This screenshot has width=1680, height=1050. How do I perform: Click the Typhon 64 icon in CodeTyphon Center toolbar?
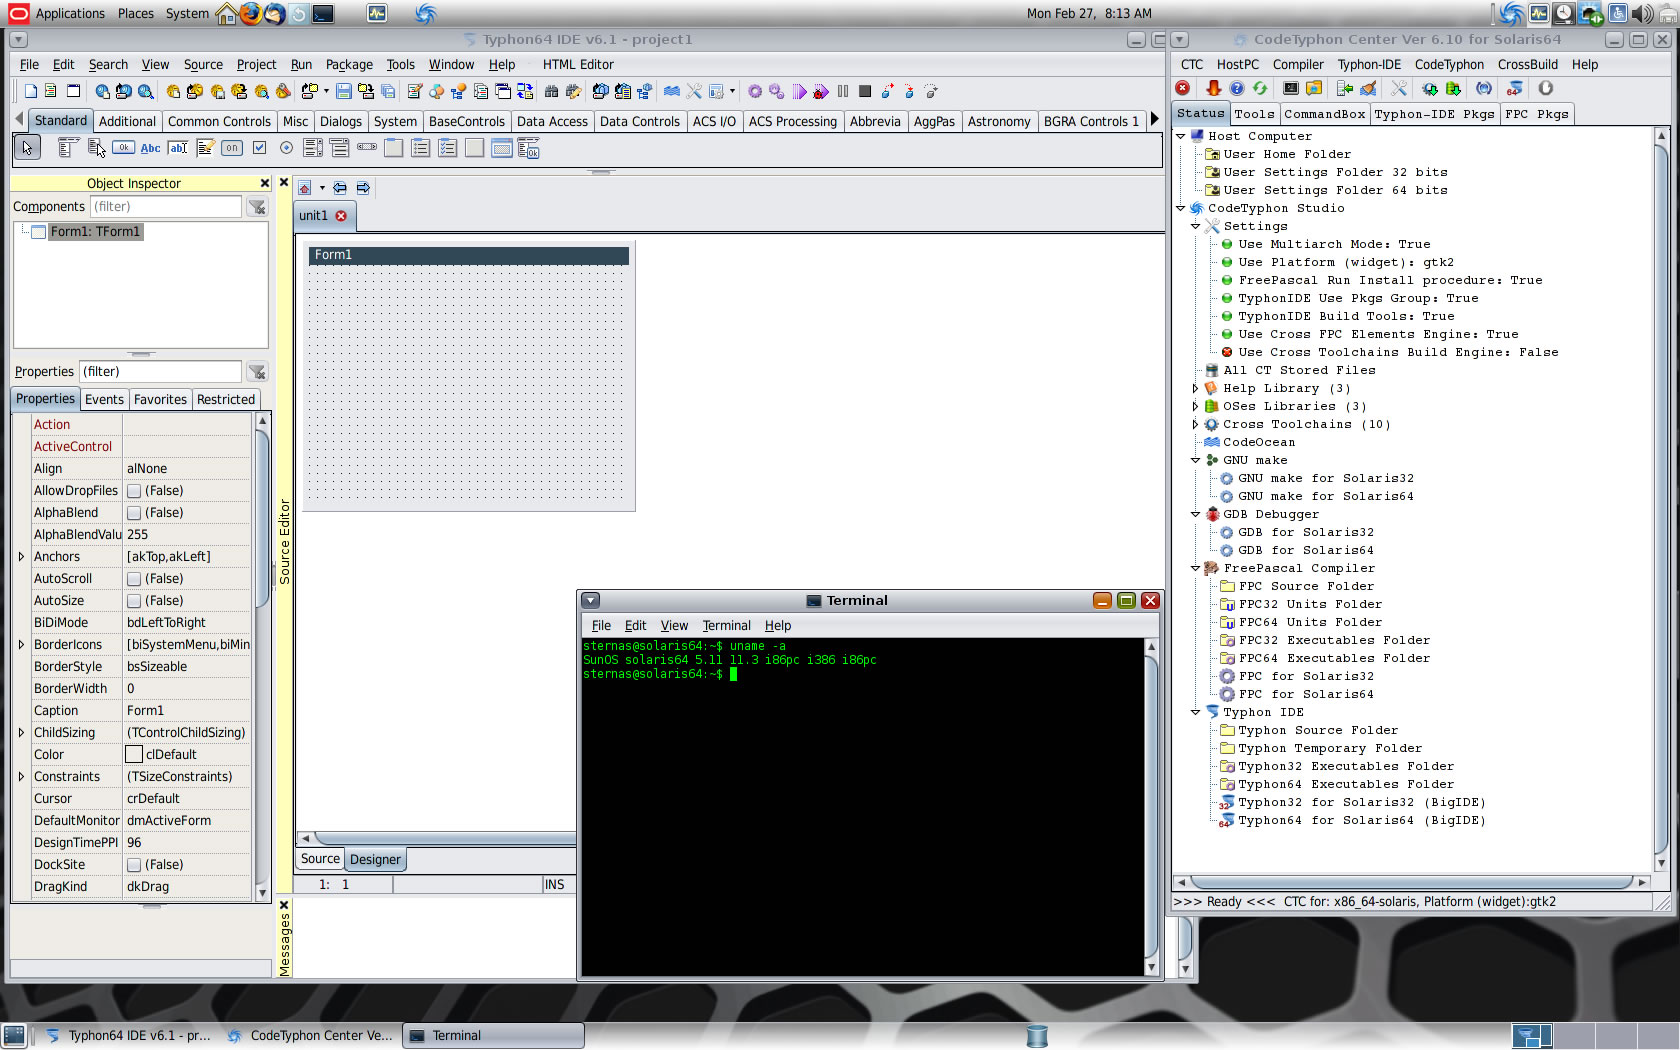tap(1515, 88)
